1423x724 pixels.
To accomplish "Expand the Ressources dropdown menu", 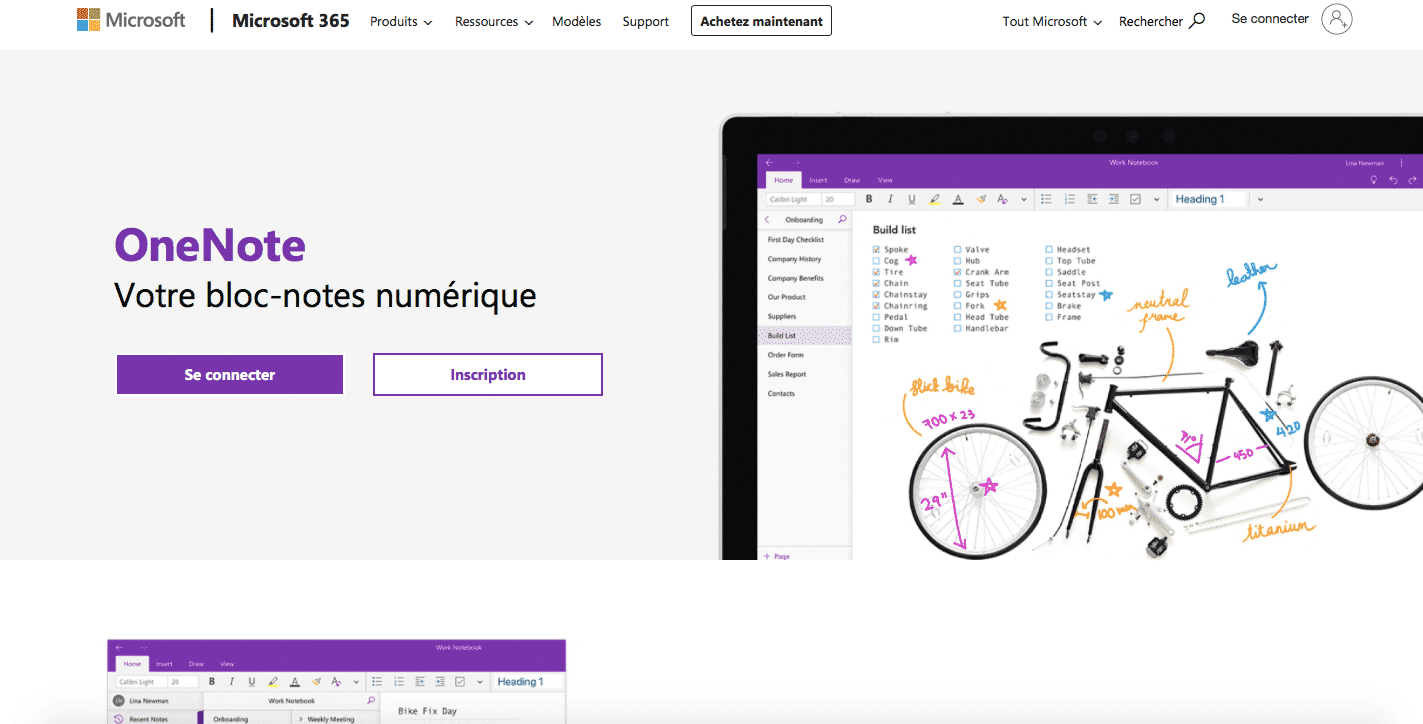I will [x=494, y=21].
